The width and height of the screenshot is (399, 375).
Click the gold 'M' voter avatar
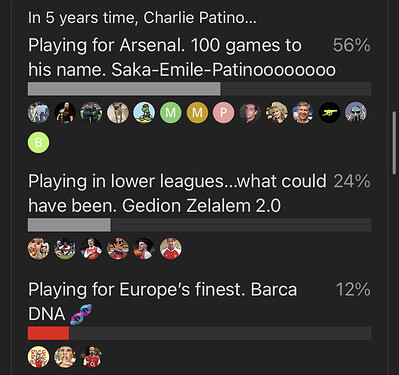pyautogui.click(x=197, y=113)
